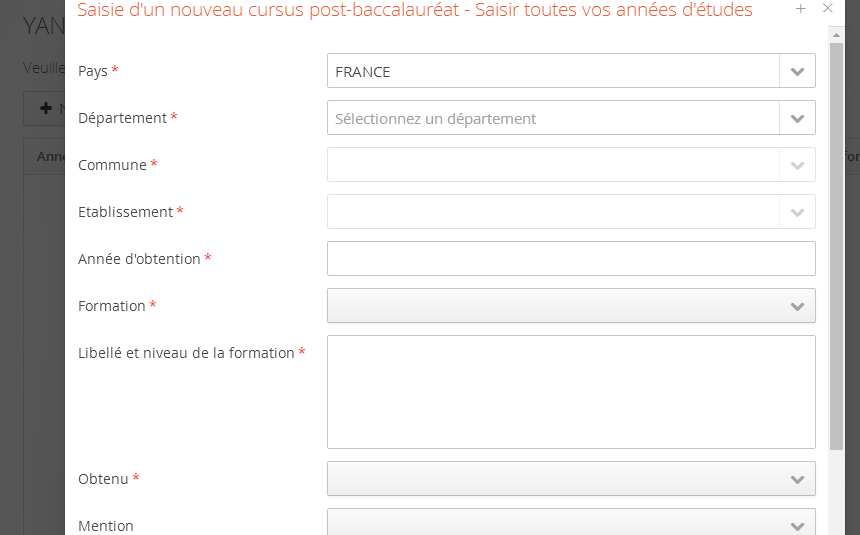This screenshot has height=535, width=860.
Task: Close the cursus entry dialog
Action: point(828,8)
